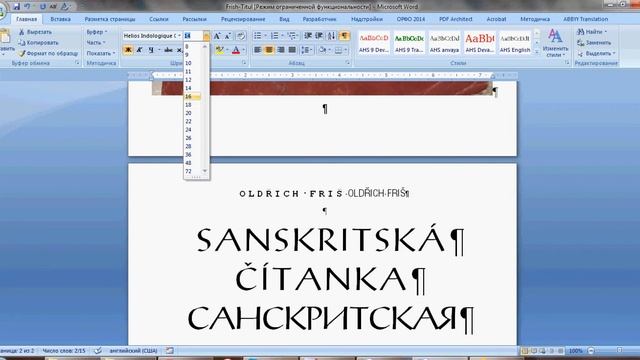Click the font size dropdown arrow
The image size is (640, 360).
pos(207,36)
